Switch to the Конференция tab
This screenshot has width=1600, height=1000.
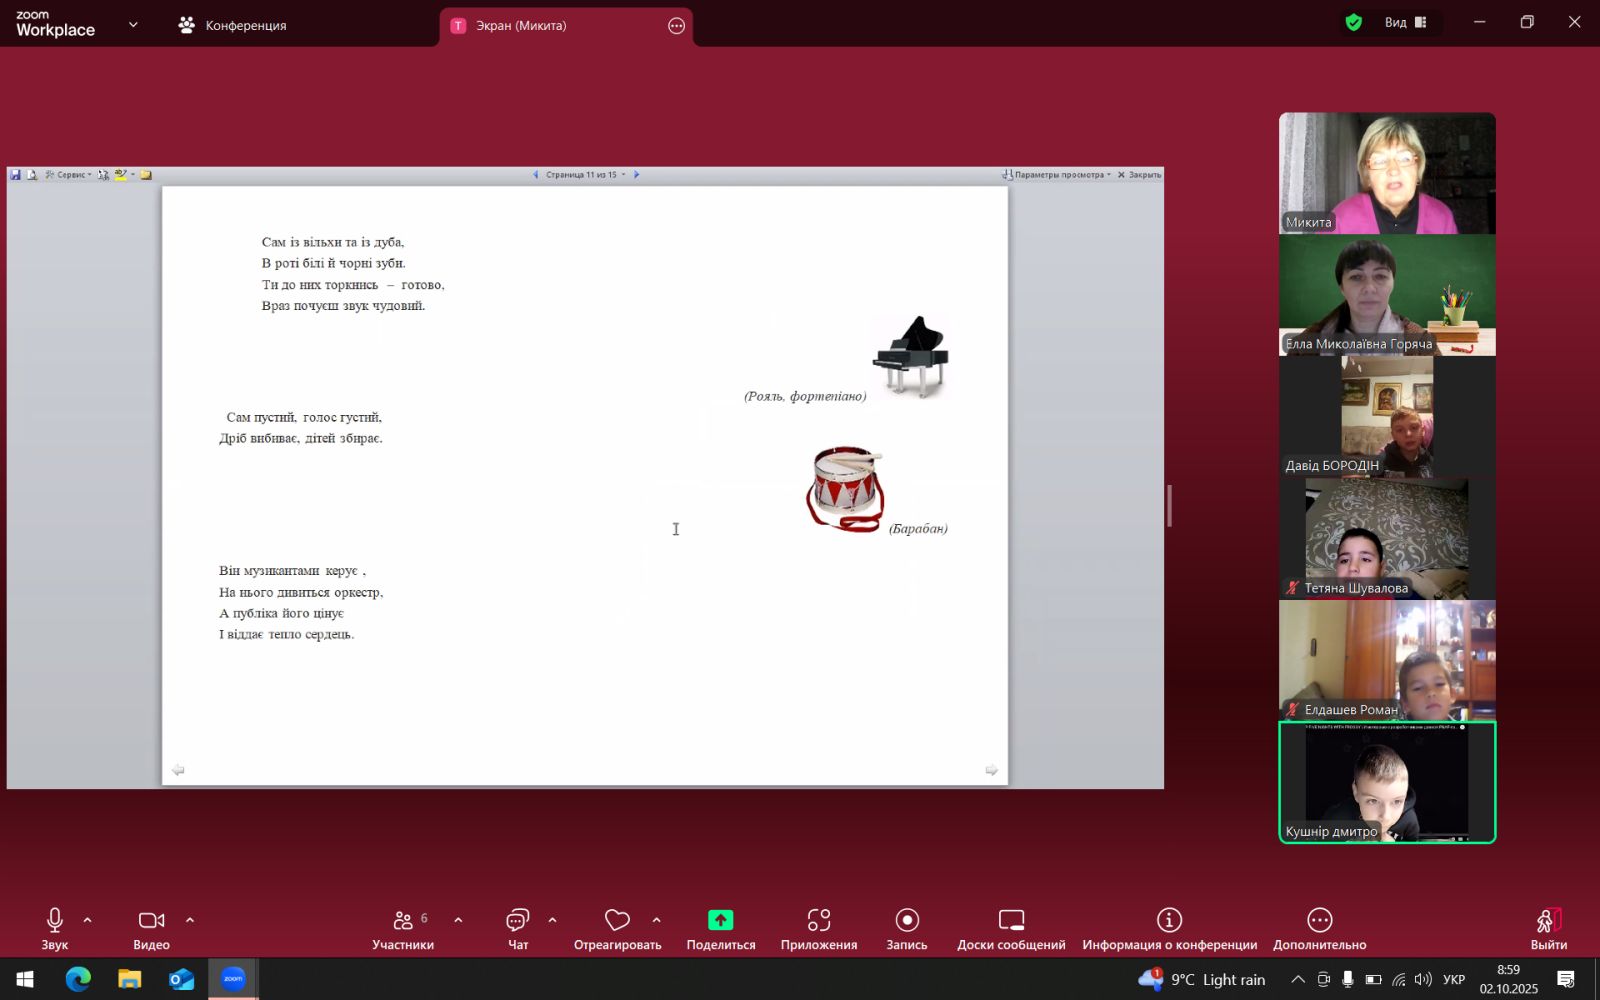(233, 26)
